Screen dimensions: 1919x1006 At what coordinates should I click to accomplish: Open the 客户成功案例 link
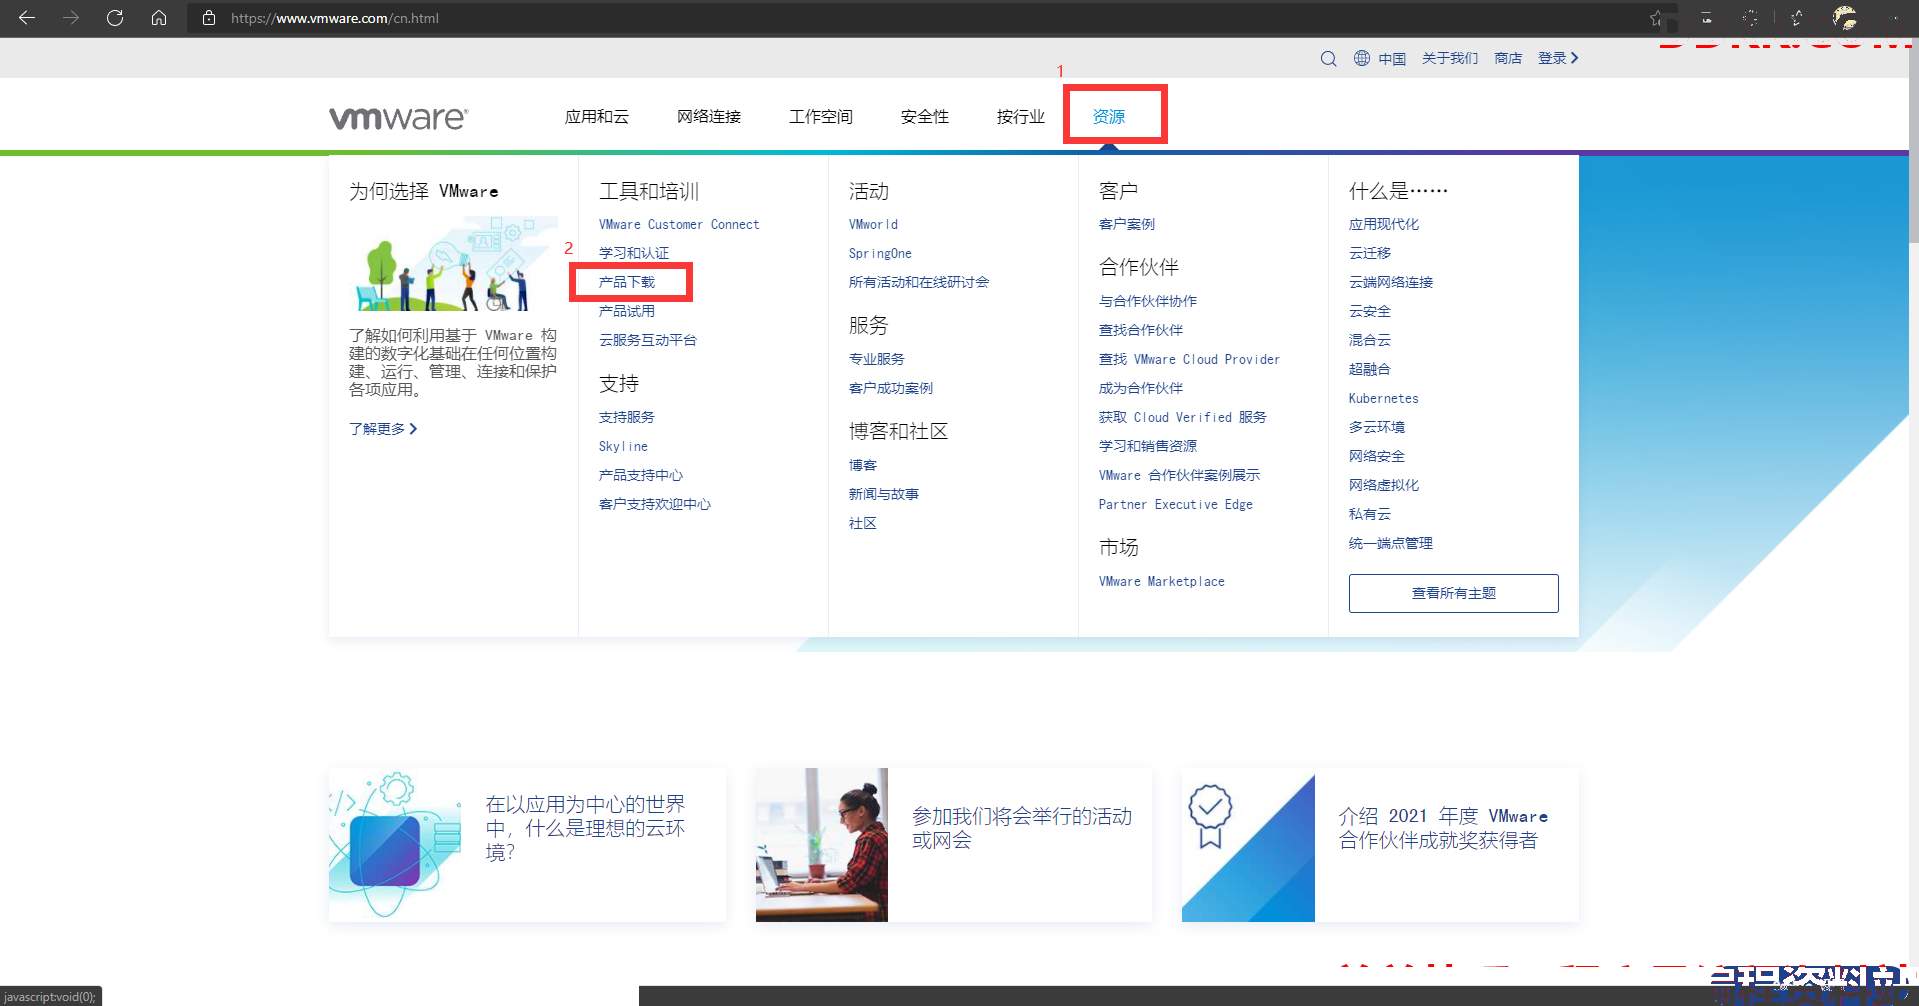click(891, 389)
